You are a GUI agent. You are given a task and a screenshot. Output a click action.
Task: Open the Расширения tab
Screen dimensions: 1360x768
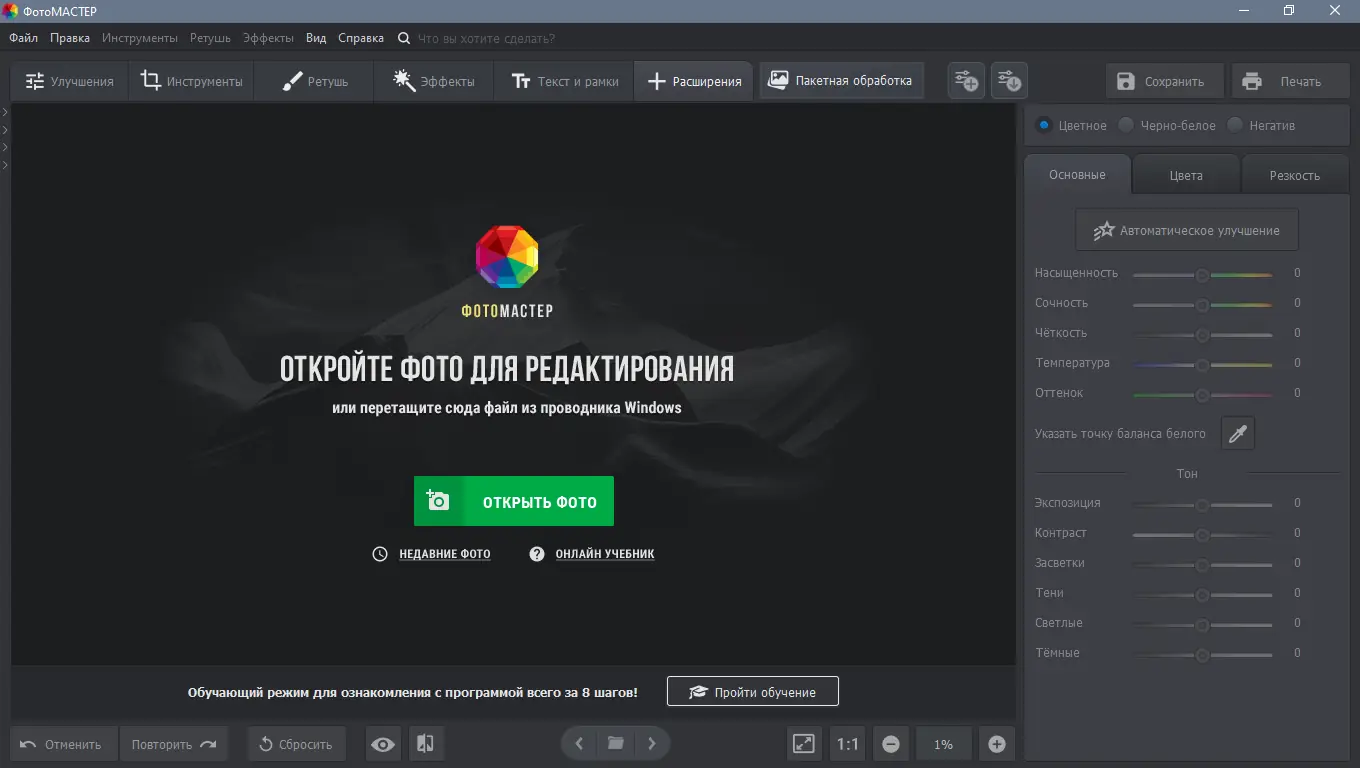[x=695, y=81]
